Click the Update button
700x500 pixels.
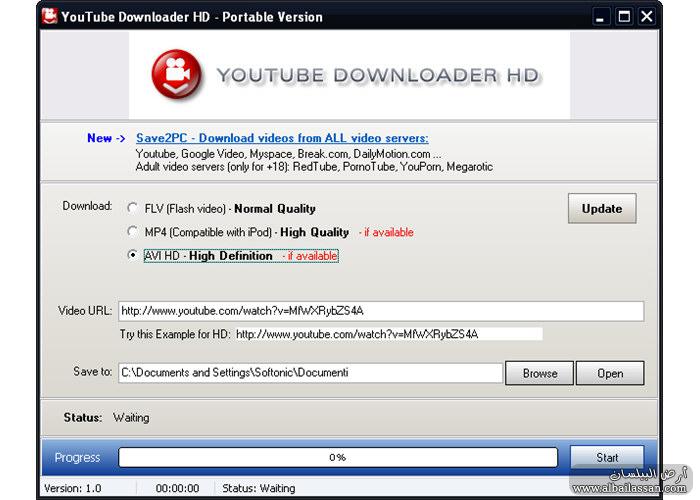[x=602, y=208]
